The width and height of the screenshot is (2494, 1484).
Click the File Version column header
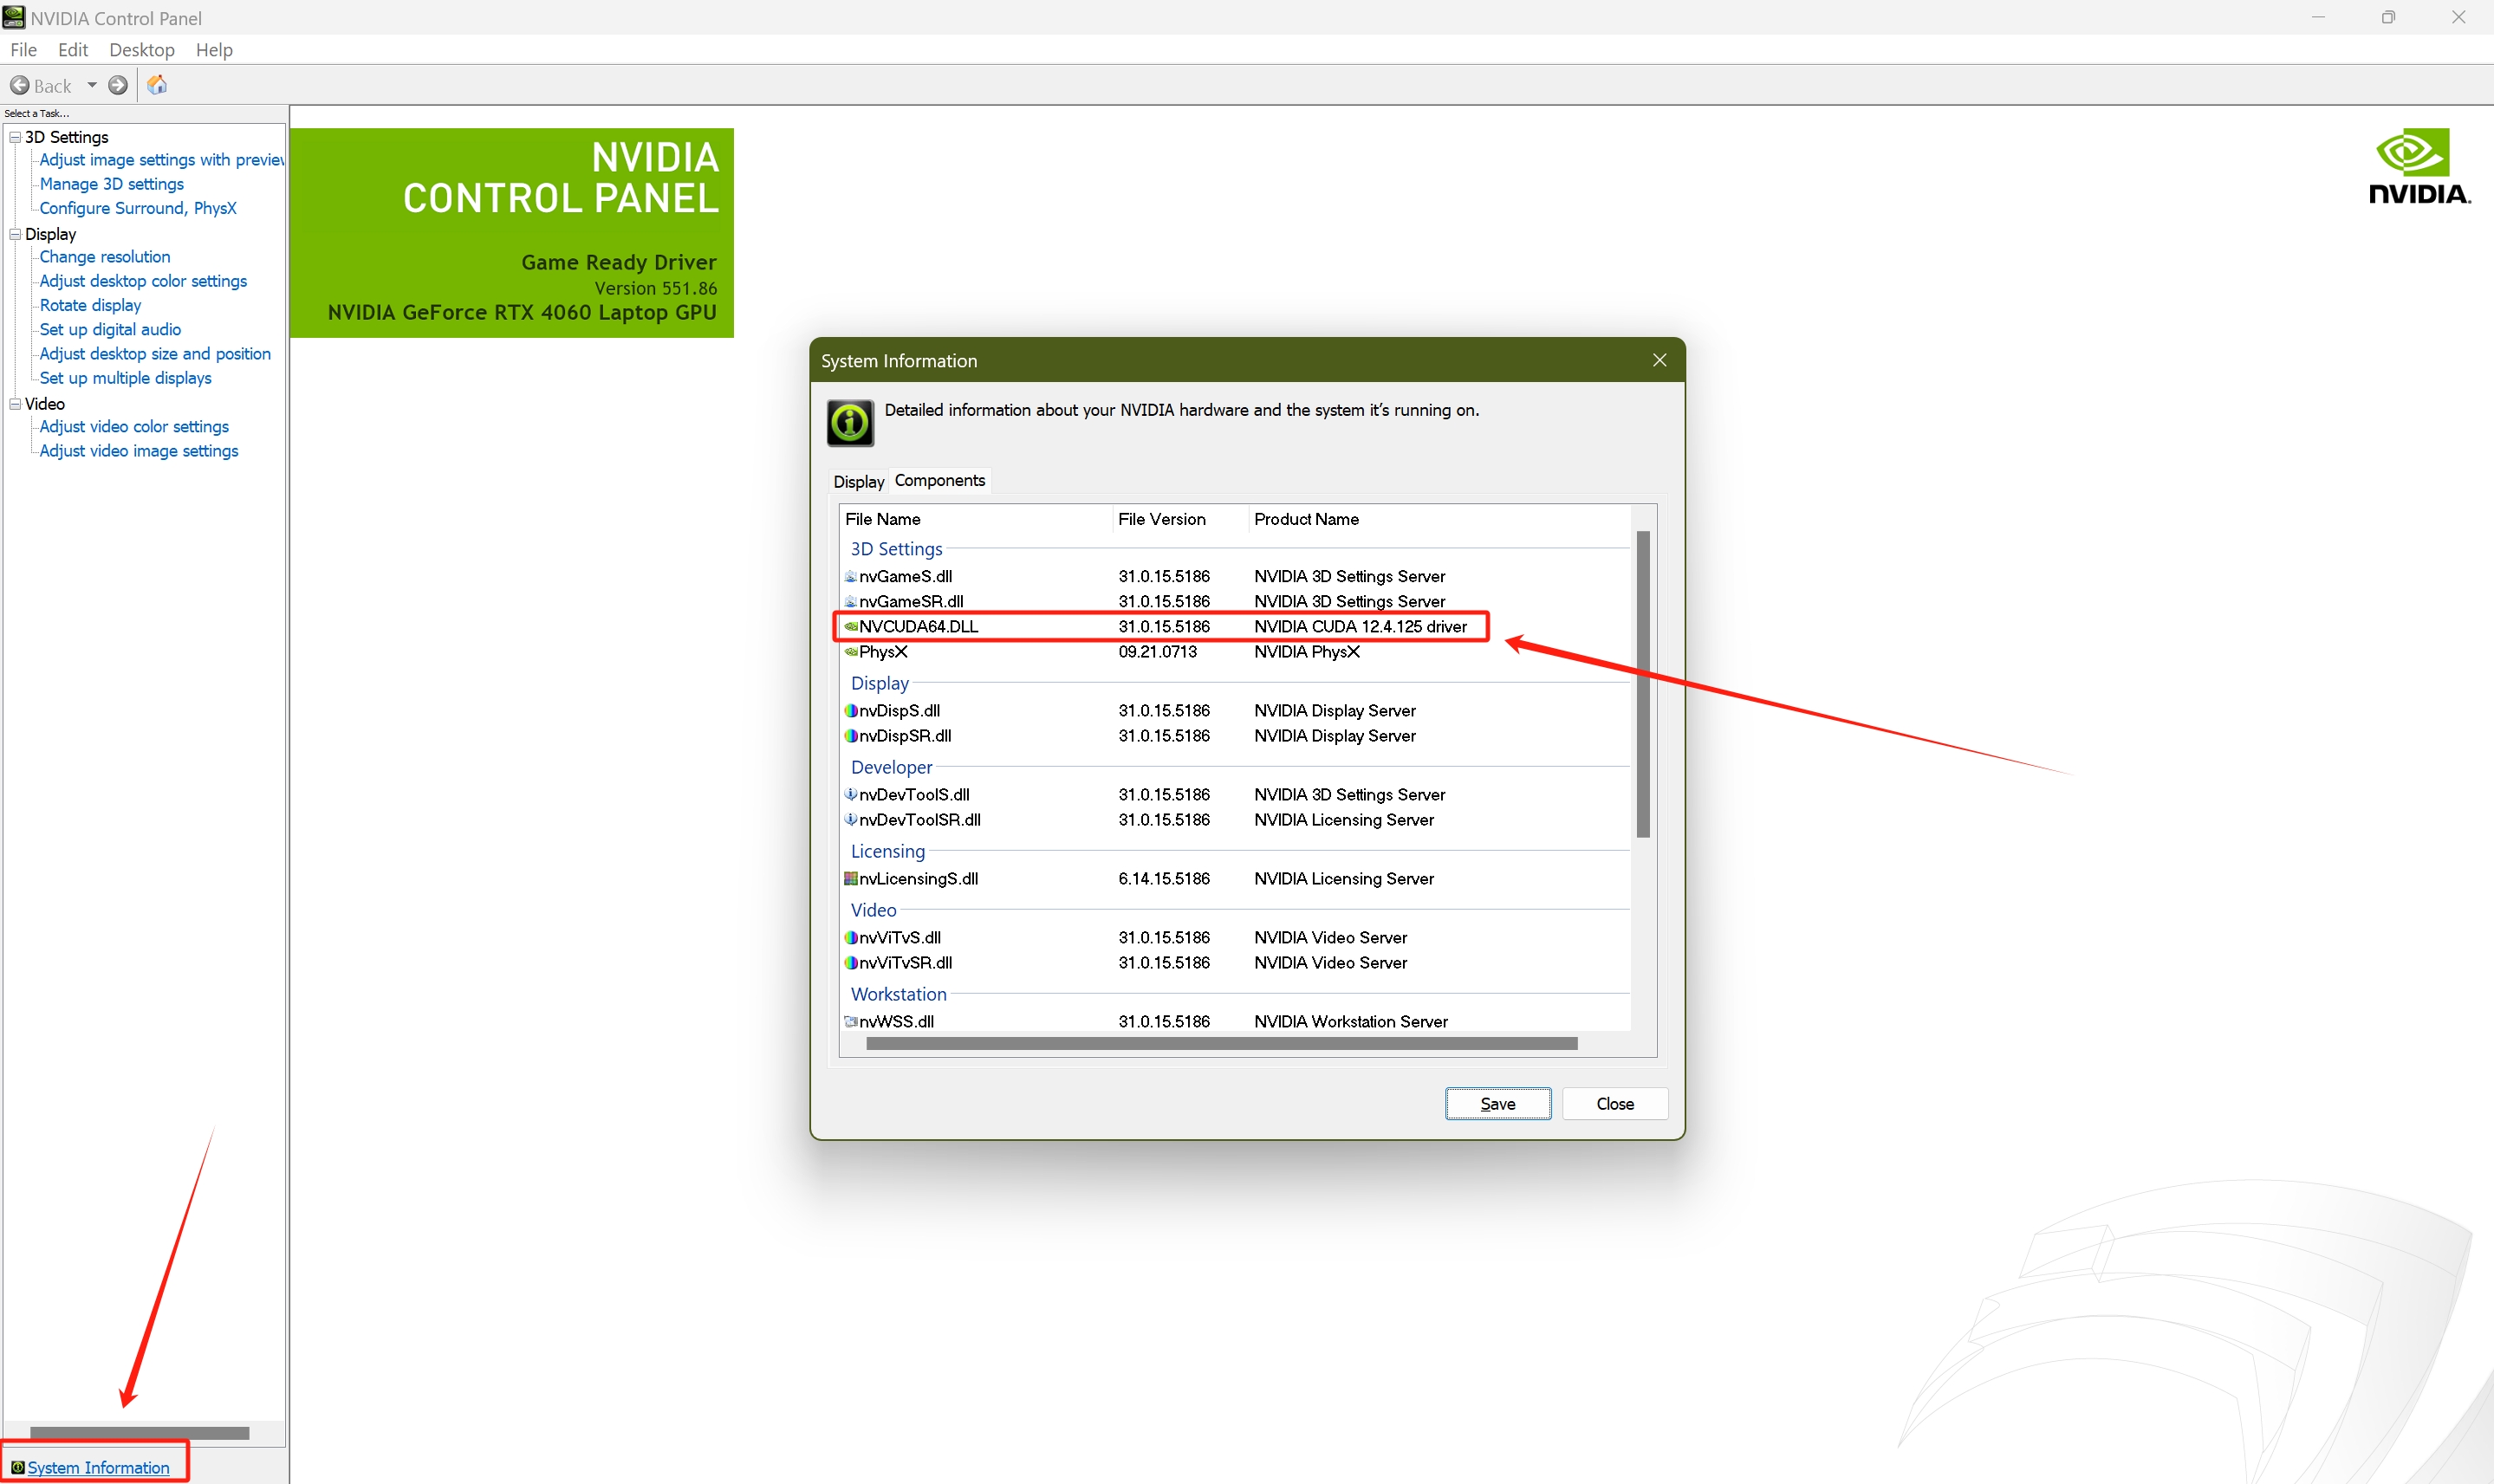pyautogui.click(x=1161, y=520)
